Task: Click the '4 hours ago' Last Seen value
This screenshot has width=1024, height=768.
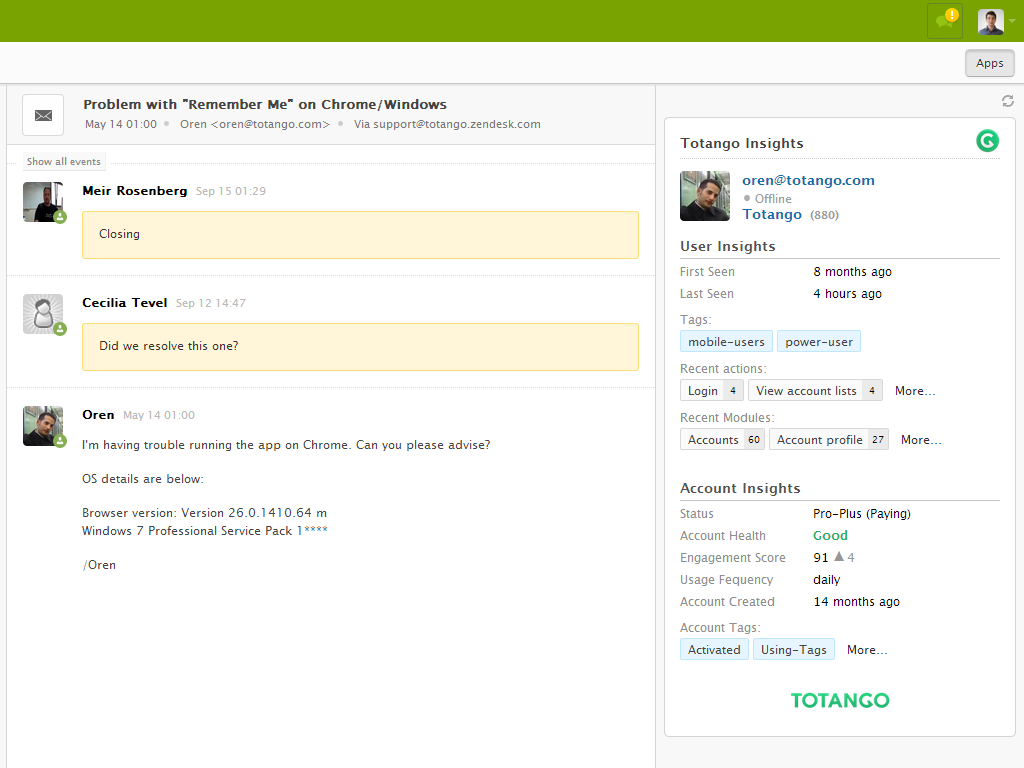Action: (847, 294)
